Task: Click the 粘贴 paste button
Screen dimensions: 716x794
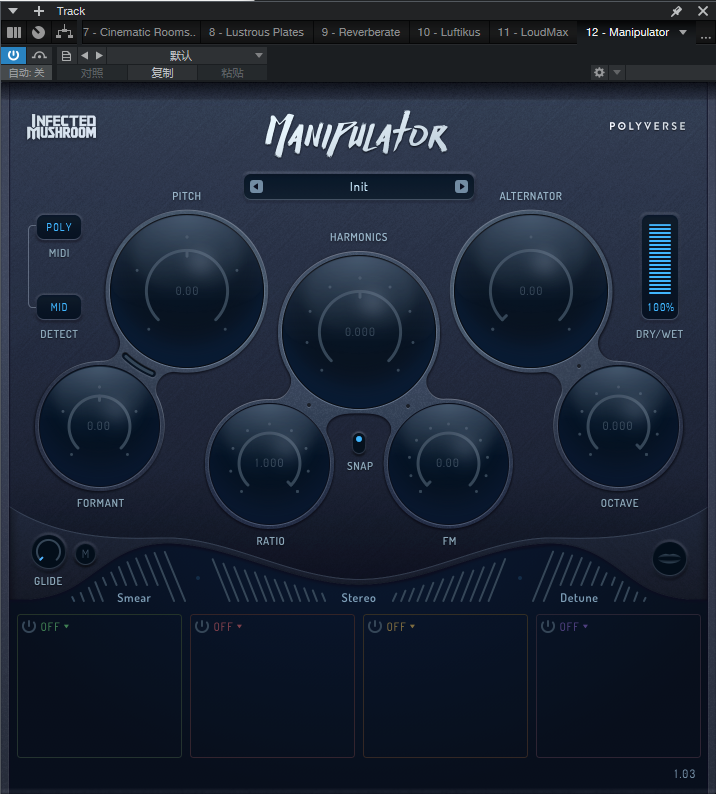Action: (232, 73)
